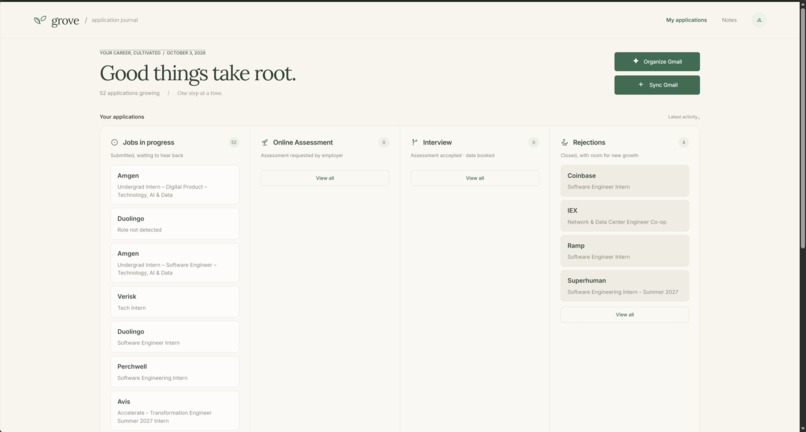
Task: Open the Verisk Tech Intern card
Action: click(x=175, y=302)
